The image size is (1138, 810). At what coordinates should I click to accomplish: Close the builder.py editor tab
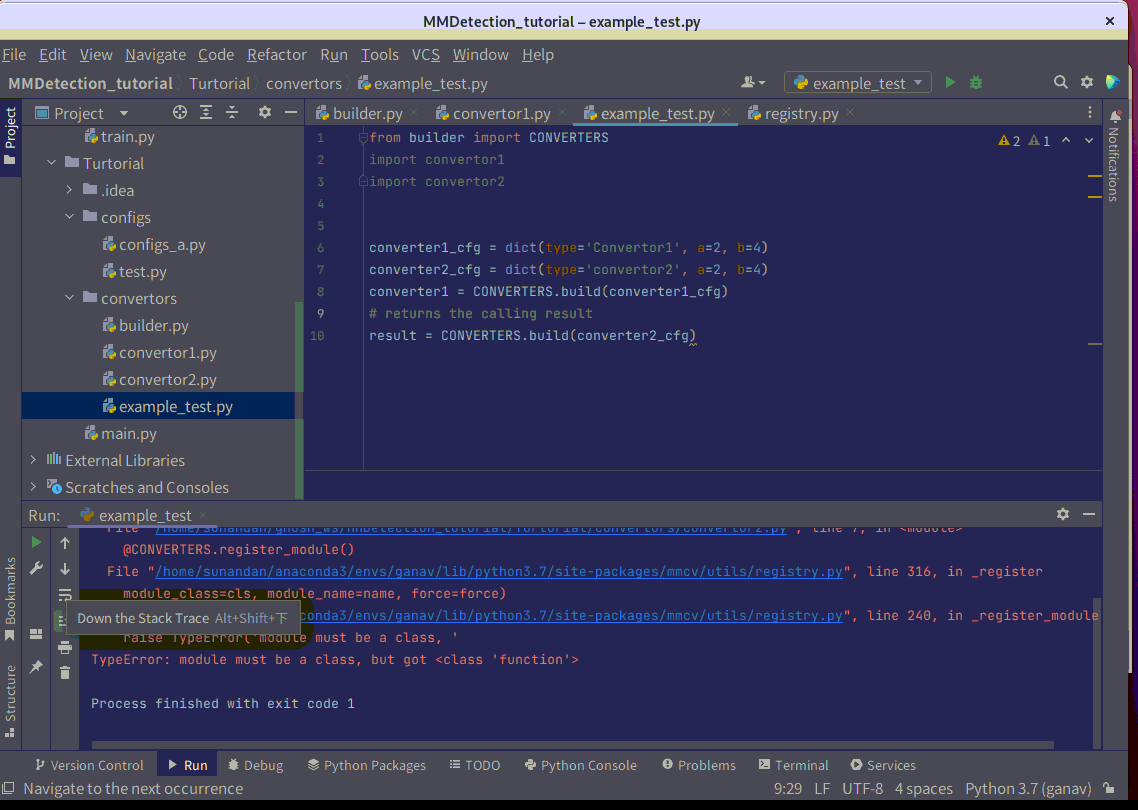(x=414, y=112)
